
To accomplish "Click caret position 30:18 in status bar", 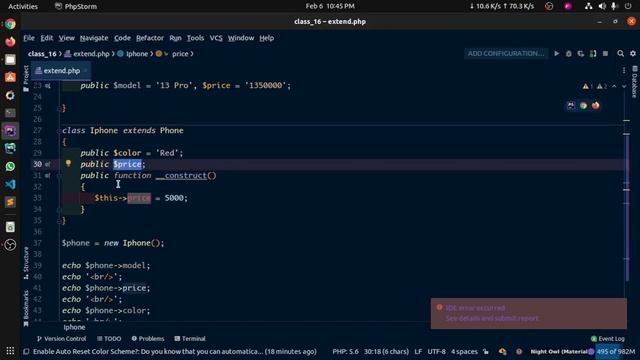I will tap(386, 351).
